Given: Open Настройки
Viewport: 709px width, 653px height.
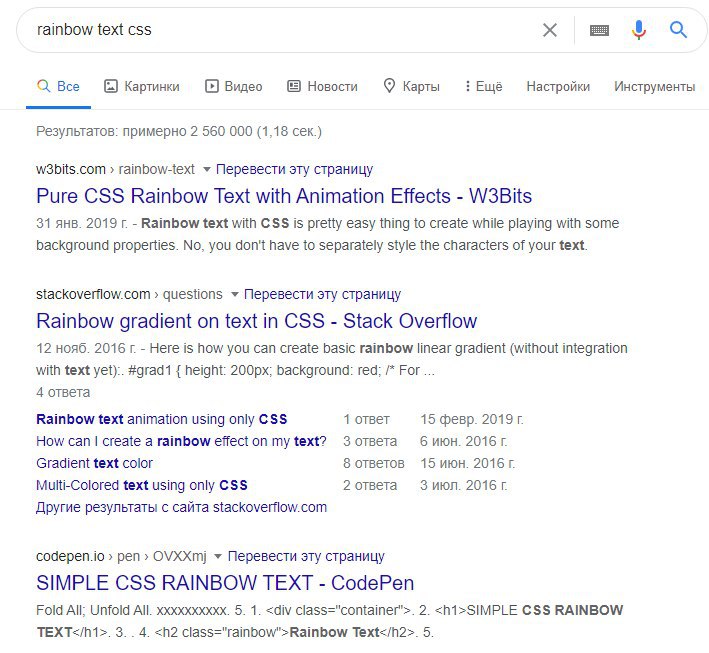Looking at the screenshot, I should coord(558,86).
